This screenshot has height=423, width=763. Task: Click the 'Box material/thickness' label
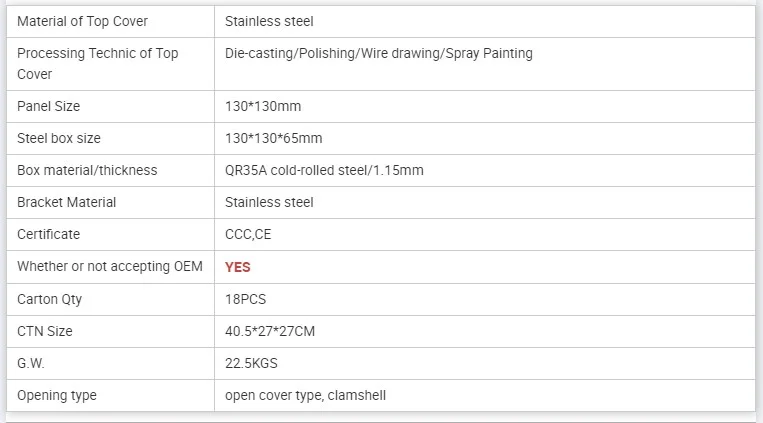(x=87, y=170)
